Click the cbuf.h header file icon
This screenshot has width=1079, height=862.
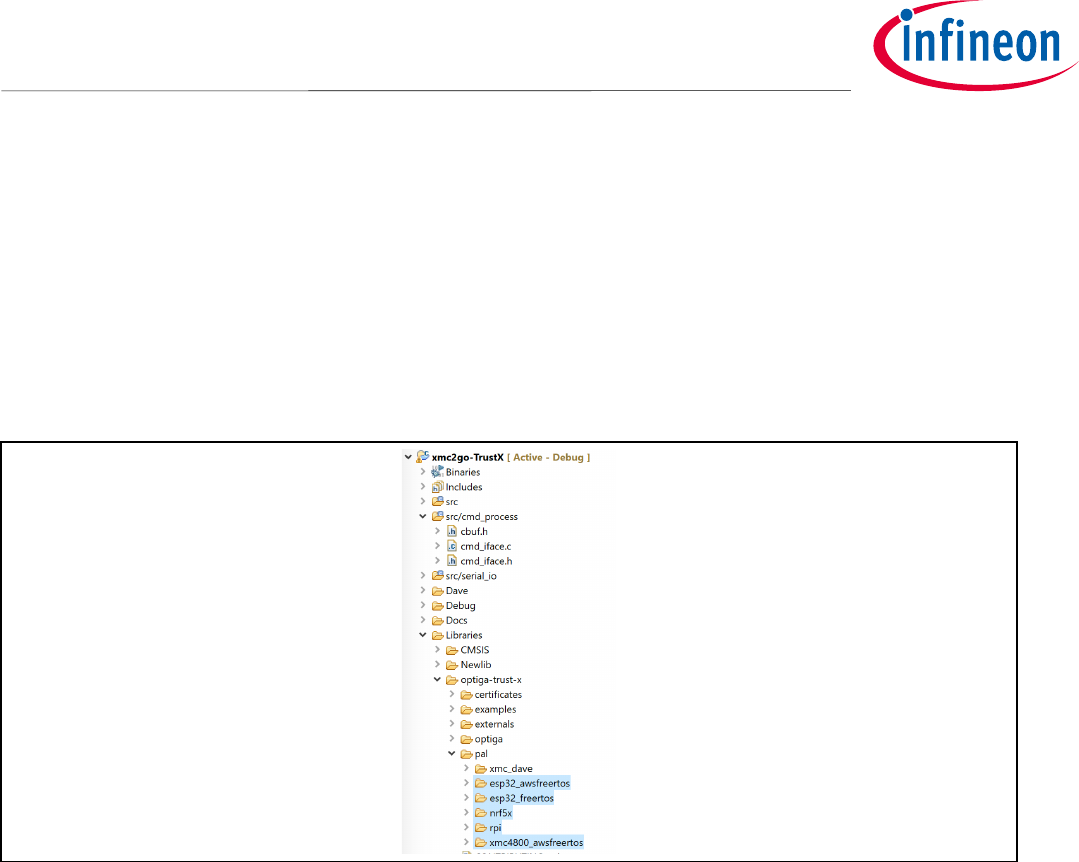pos(451,531)
